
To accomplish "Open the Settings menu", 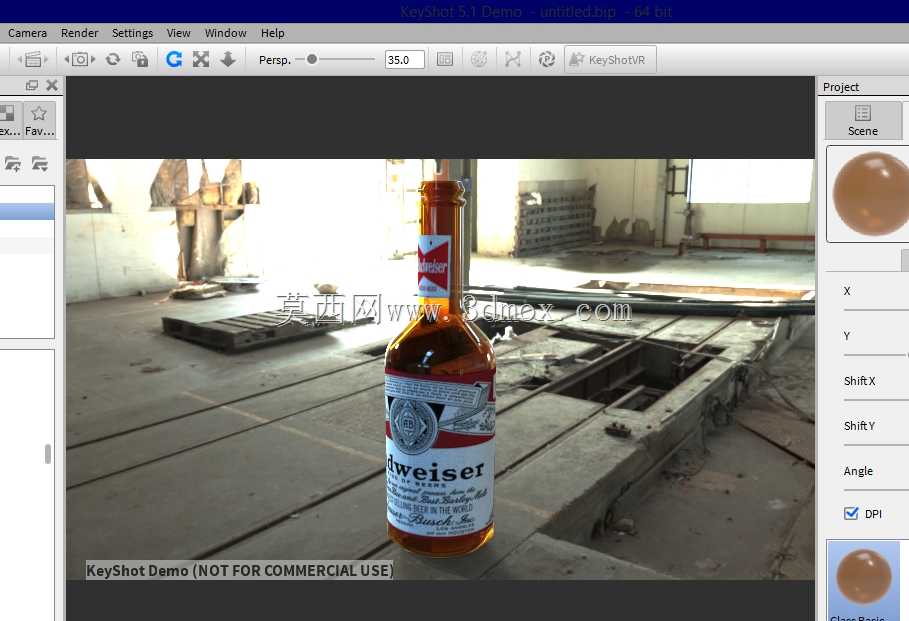I will [132, 33].
